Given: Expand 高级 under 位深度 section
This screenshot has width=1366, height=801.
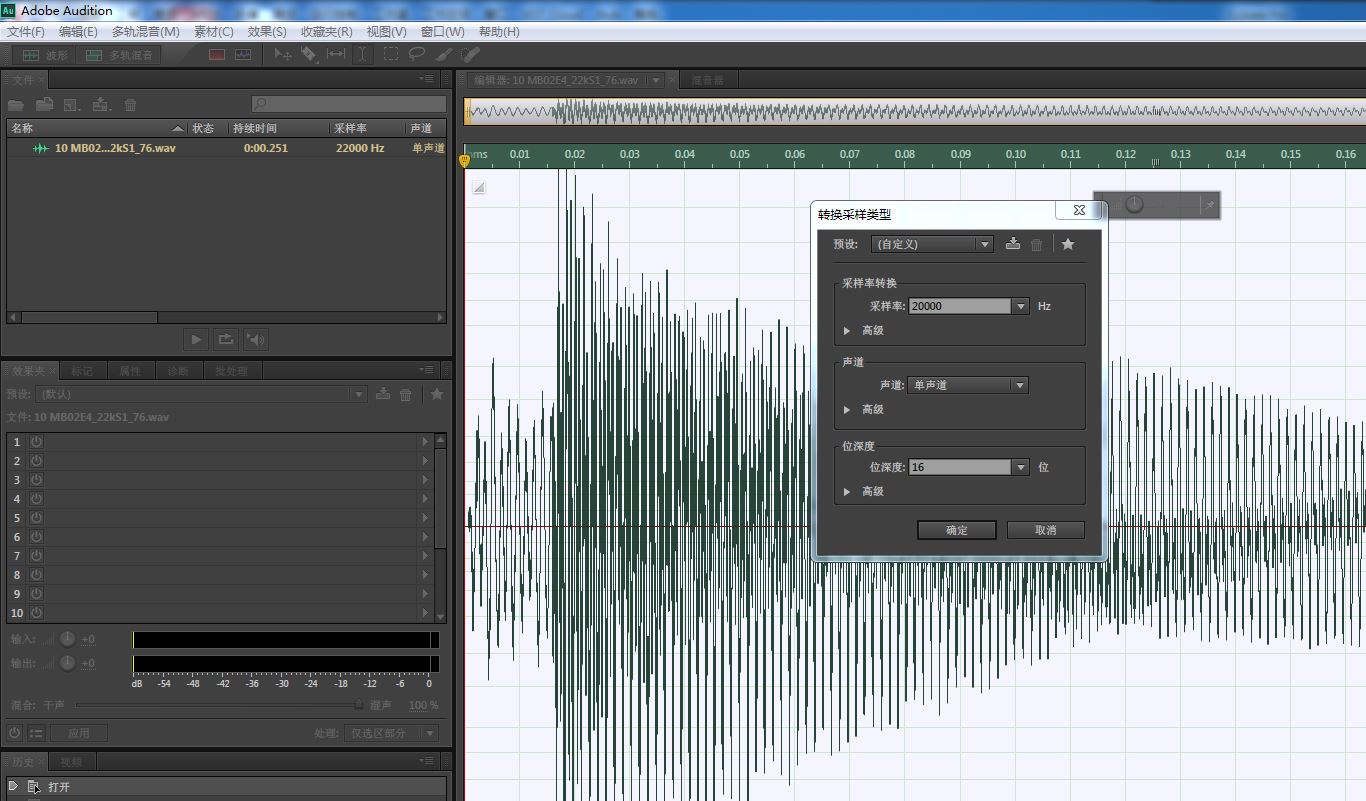Looking at the screenshot, I should pyautogui.click(x=848, y=492).
